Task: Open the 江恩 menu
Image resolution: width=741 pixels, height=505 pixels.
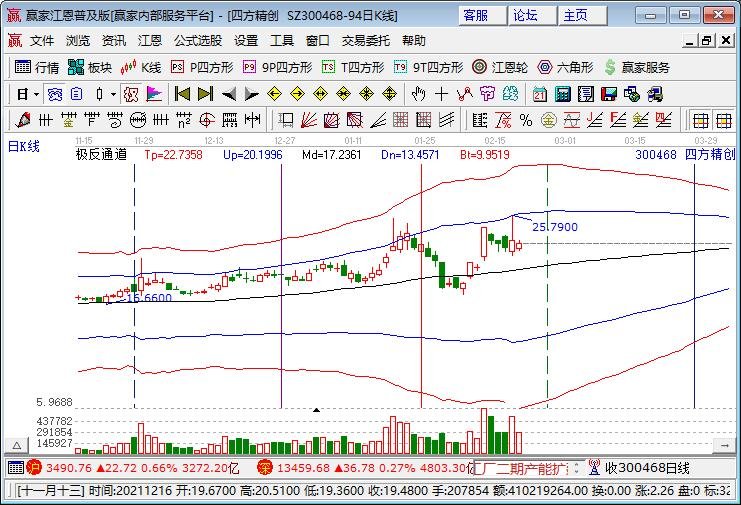Action: (x=150, y=41)
